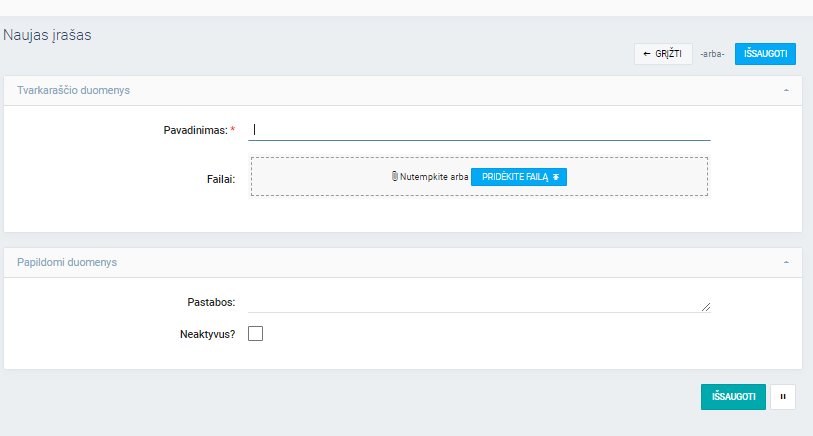The image size is (813, 436).
Task: Focus the Pavadinimas text field
Action: tap(479, 129)
